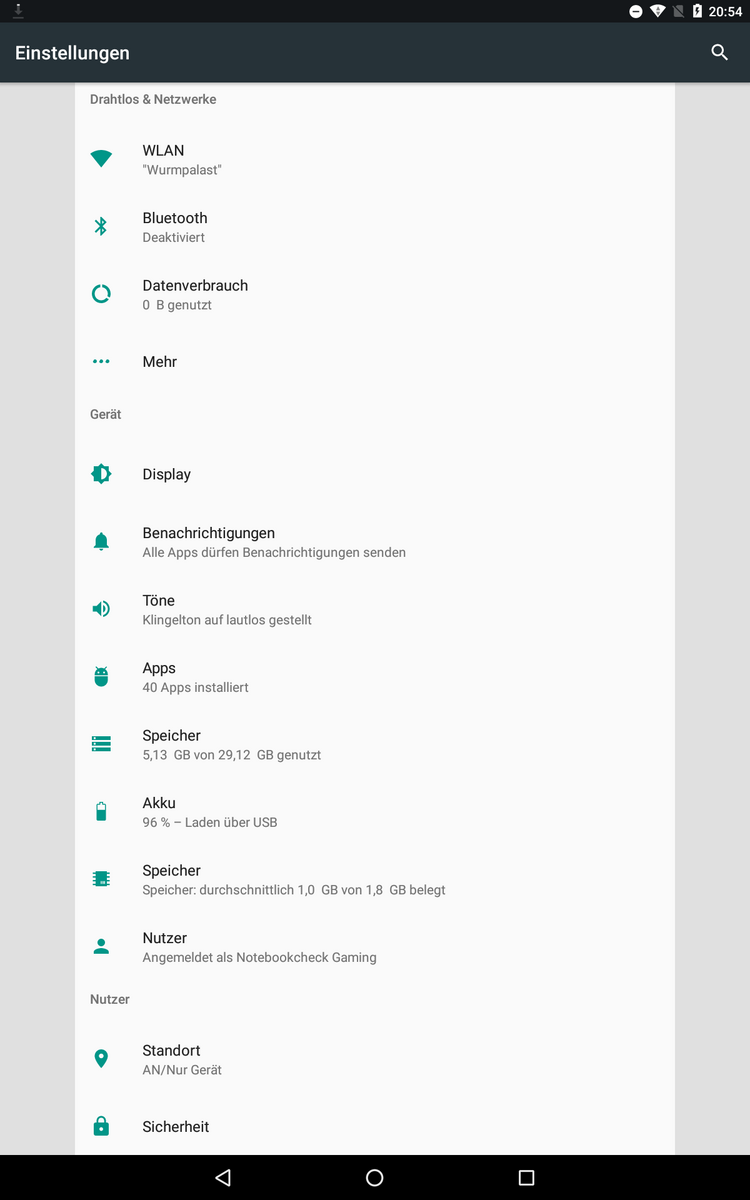Image resolution: width=750 pixels, height=1200 pixels.
Task: Tap the location pin Standort icon
Action: tap(101, 1059)
